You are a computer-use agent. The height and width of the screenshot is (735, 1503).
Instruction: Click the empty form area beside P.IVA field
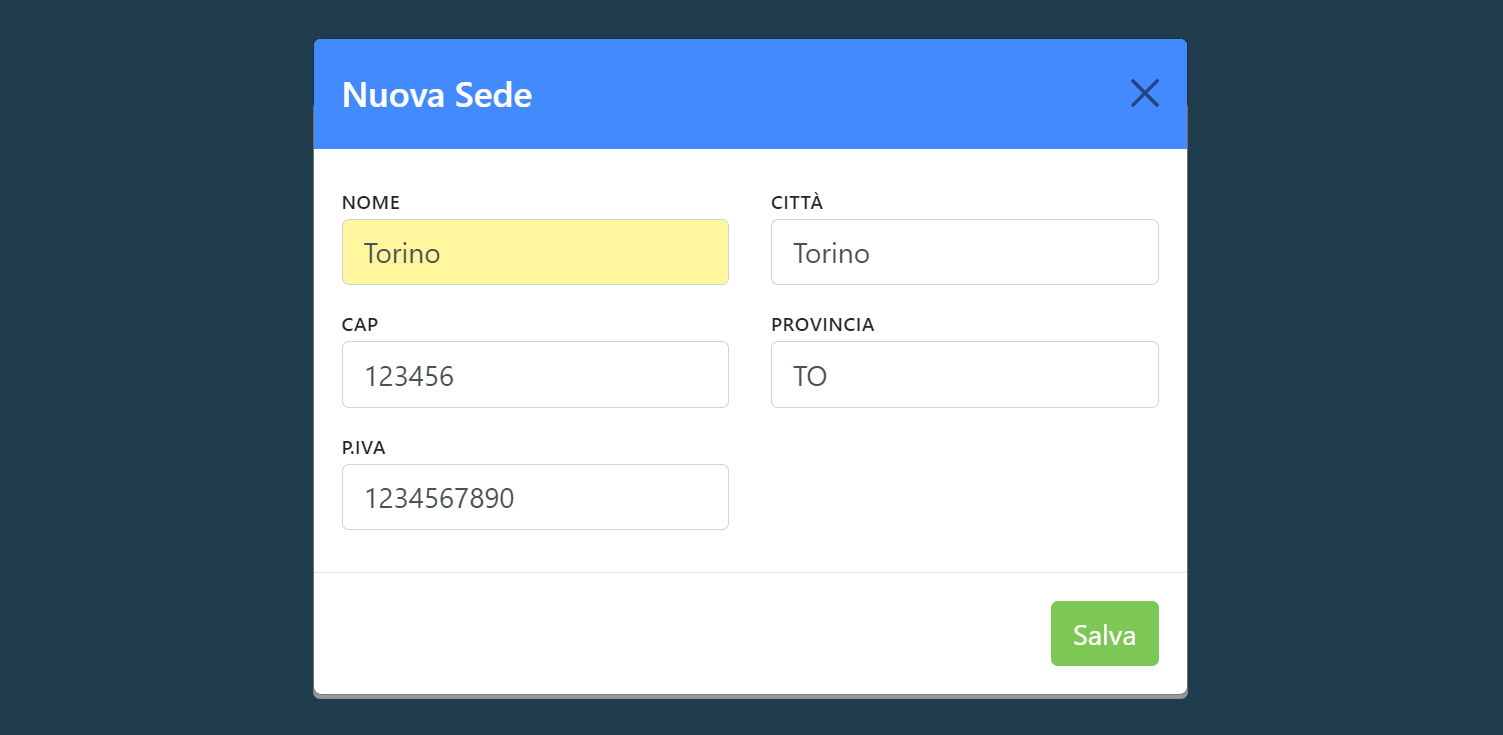tap(964, 497)
